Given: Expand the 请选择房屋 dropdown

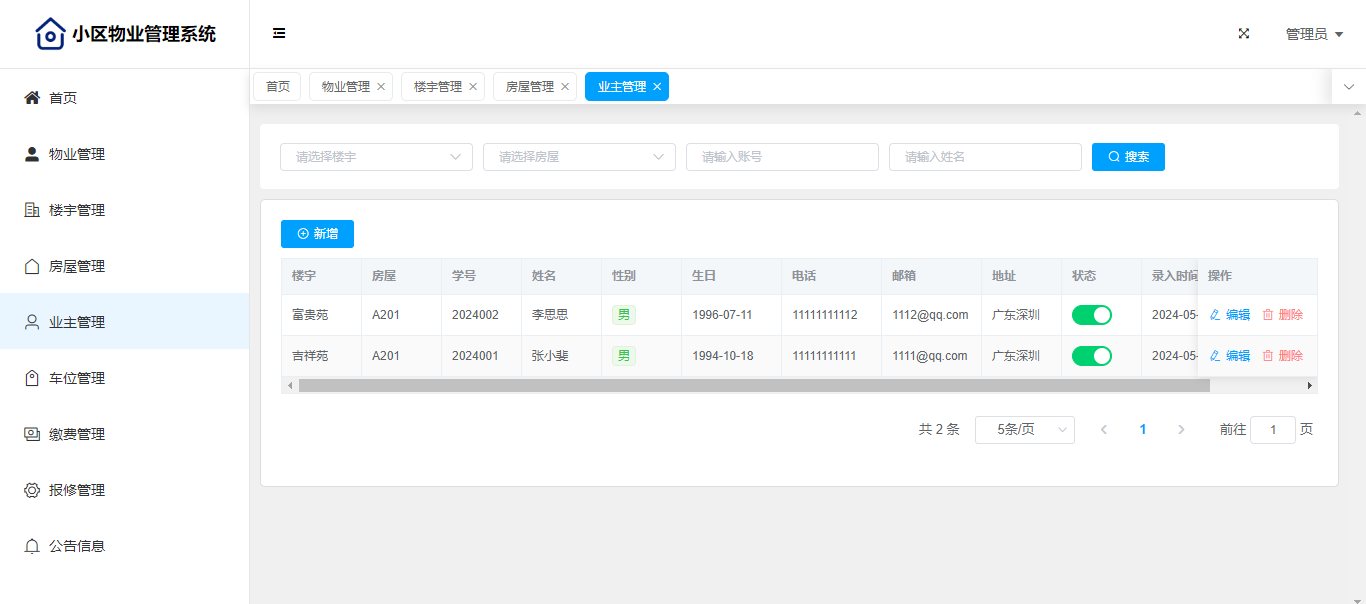Looking at the screenshot, I should (x=579, y=157).
